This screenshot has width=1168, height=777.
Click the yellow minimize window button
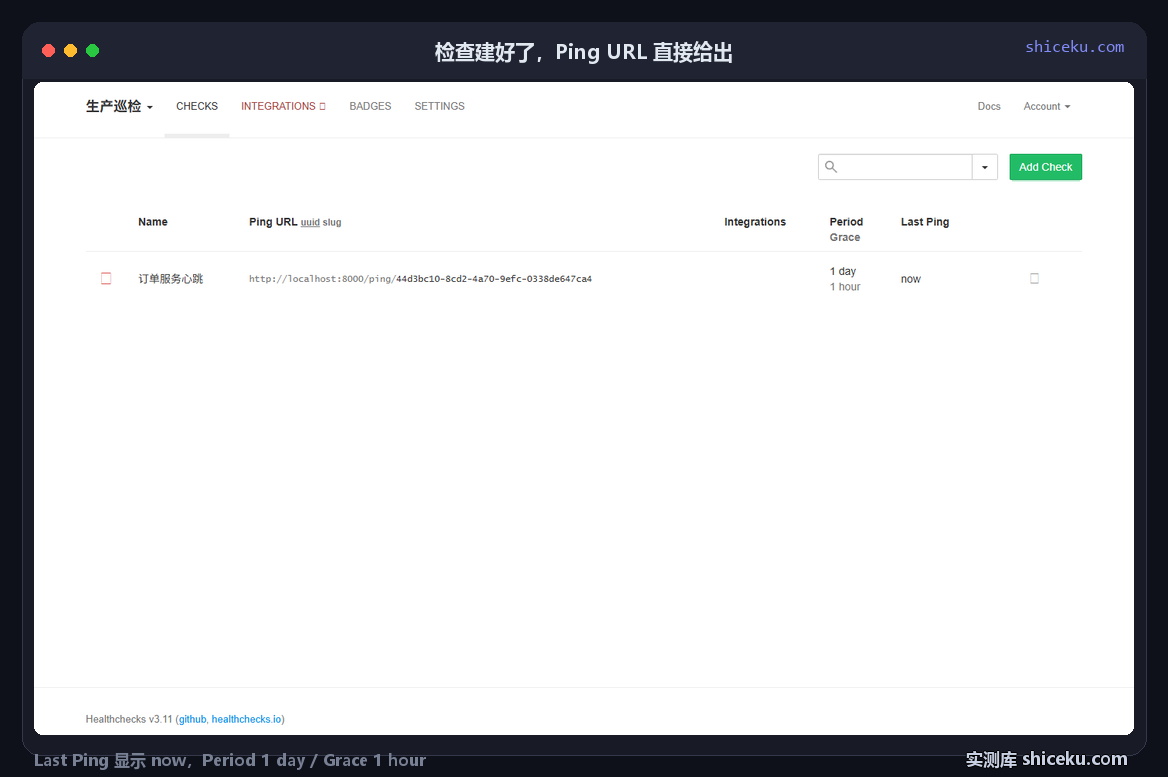tap(71, 51)
